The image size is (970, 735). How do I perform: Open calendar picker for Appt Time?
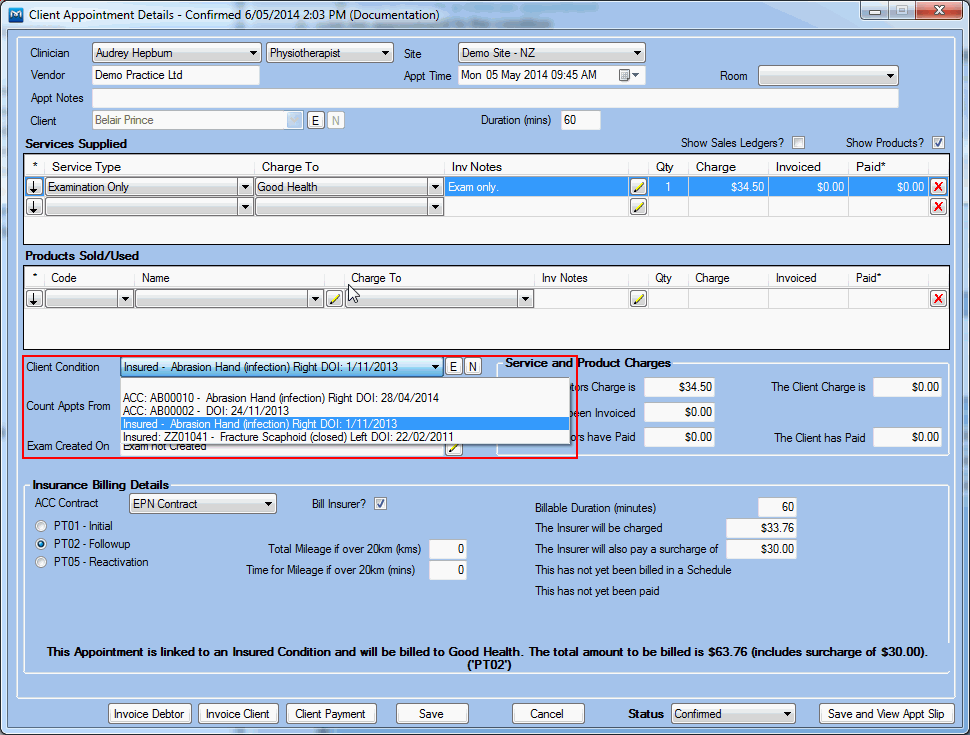(x=625, y=76)
